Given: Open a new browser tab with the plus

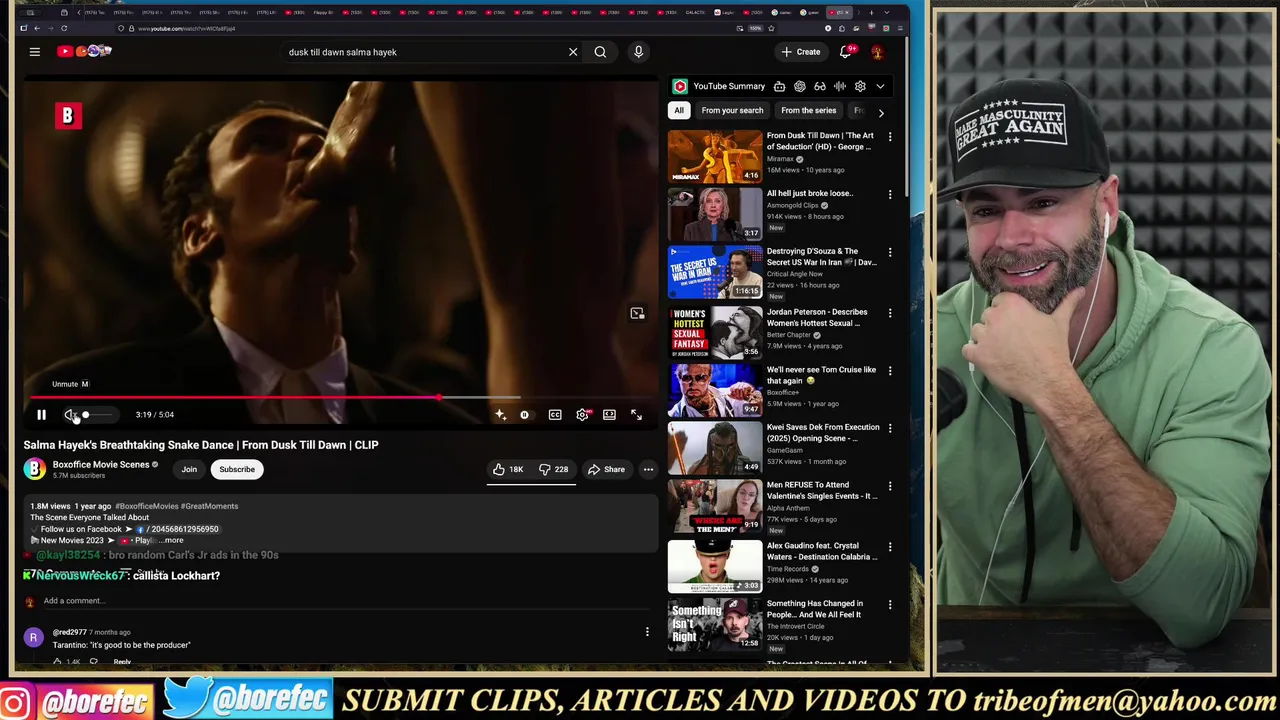Looking at the screenshot, I should pos(871,13).
